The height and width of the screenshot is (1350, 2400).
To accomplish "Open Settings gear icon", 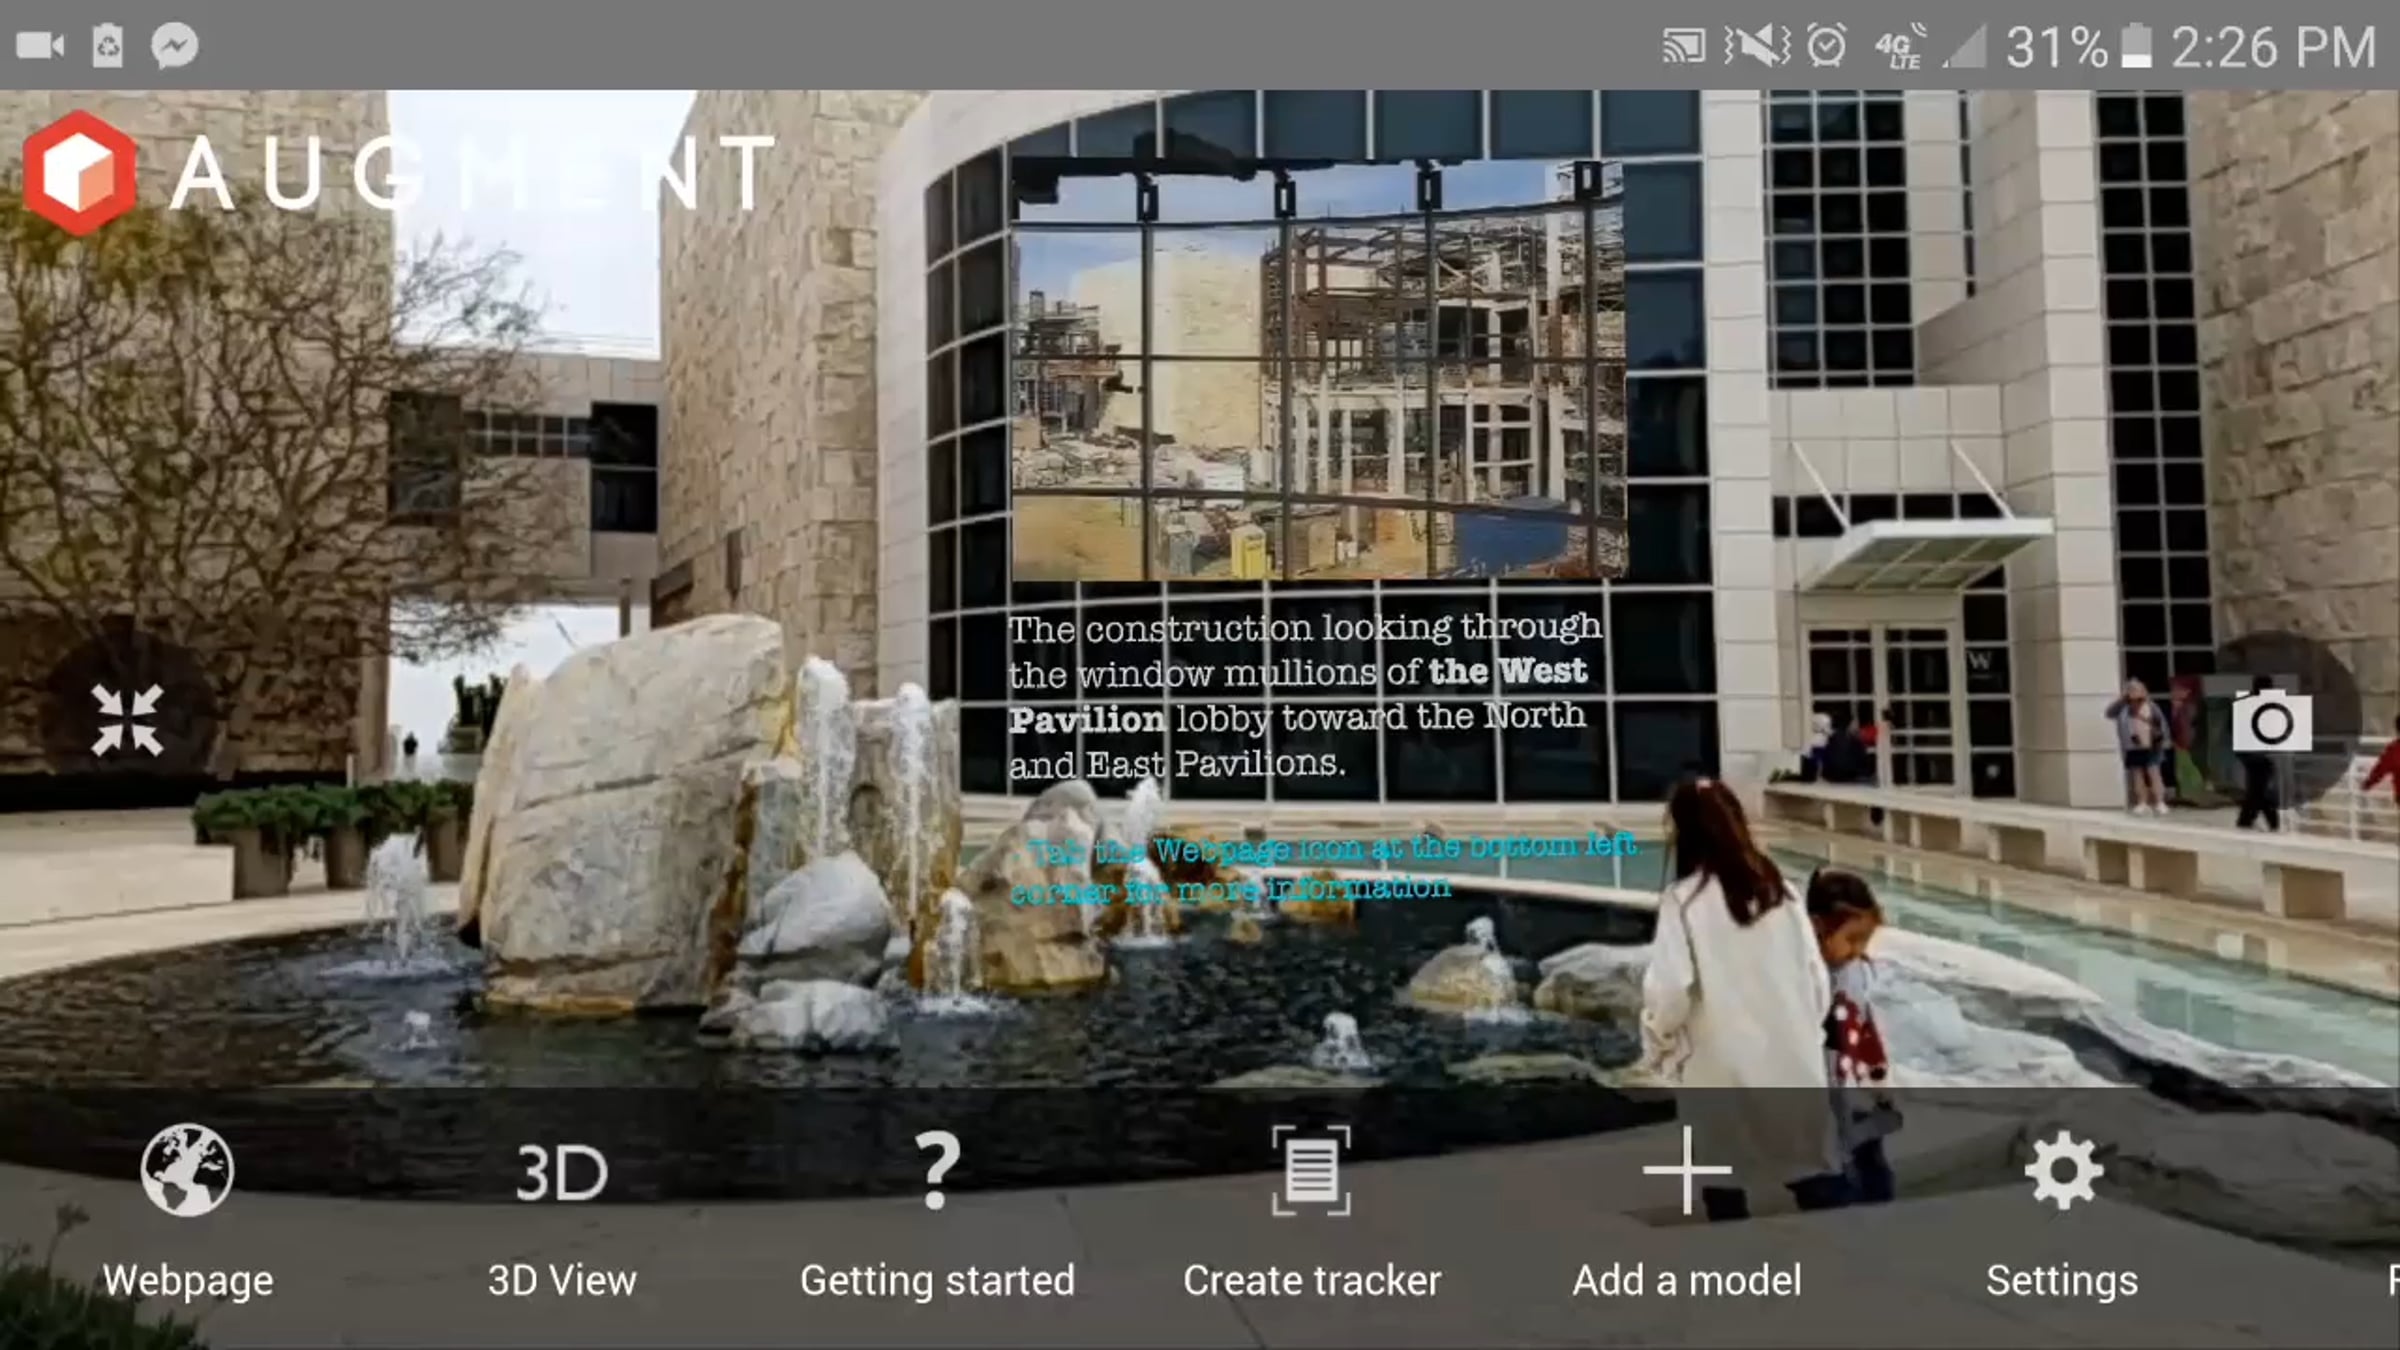I will point(2062,1171).
